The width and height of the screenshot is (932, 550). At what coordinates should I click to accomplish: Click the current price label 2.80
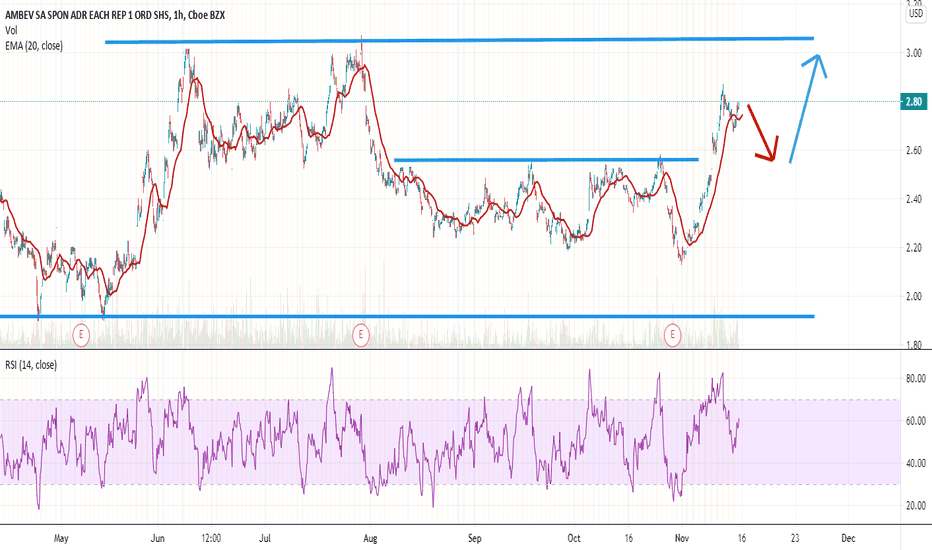(914, 102)
